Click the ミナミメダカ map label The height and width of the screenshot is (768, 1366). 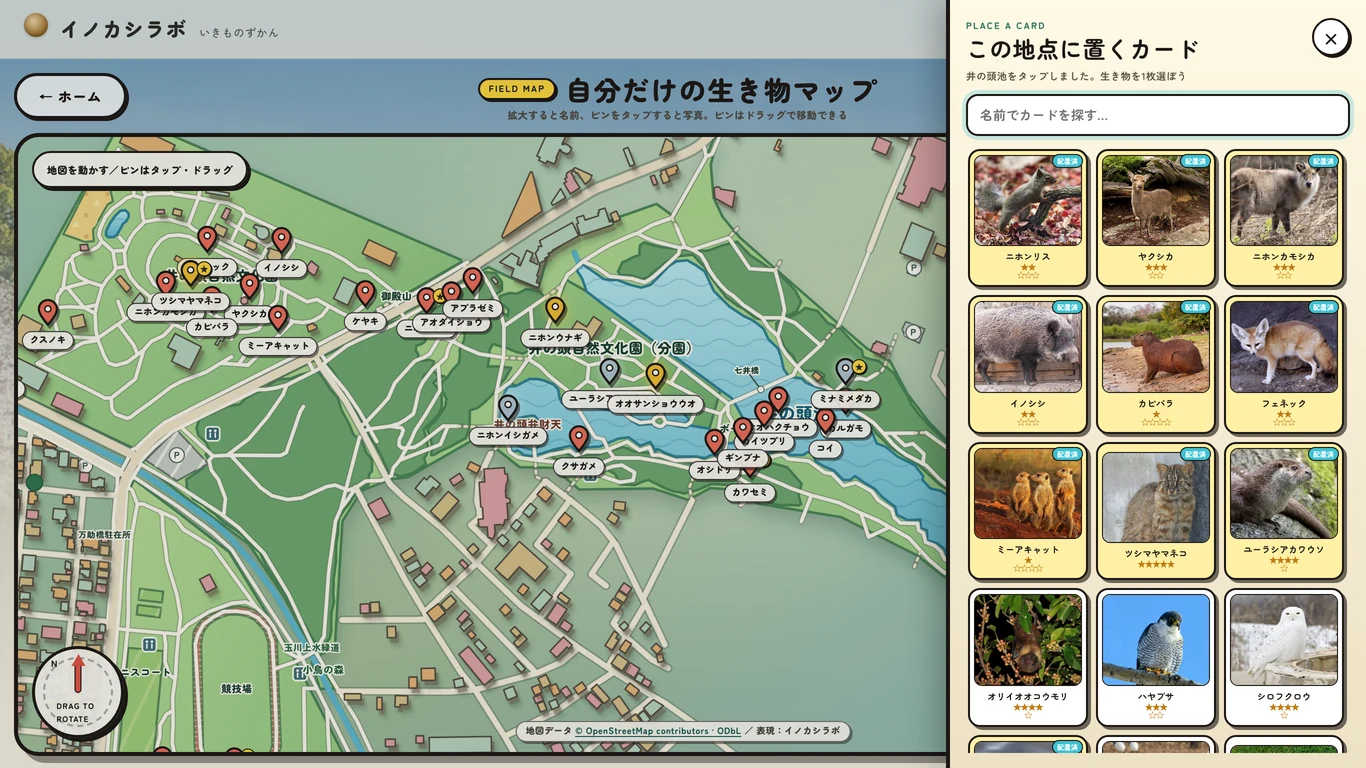(846, 399)
